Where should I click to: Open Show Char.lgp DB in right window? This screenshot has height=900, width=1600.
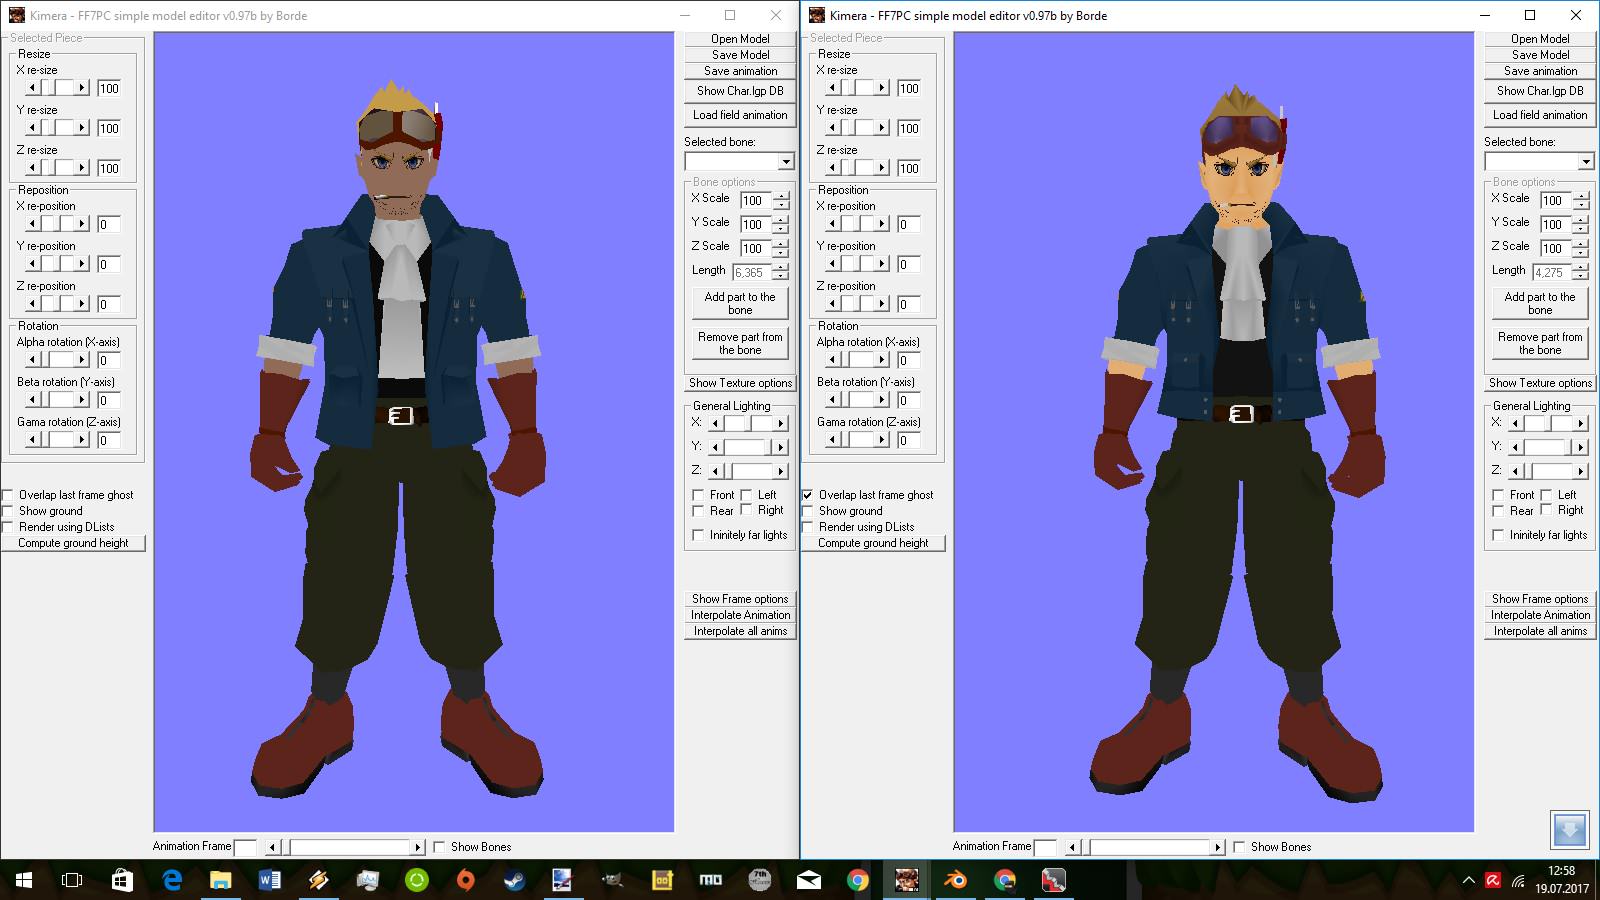pyautogui.click(x=1540, y=91)
